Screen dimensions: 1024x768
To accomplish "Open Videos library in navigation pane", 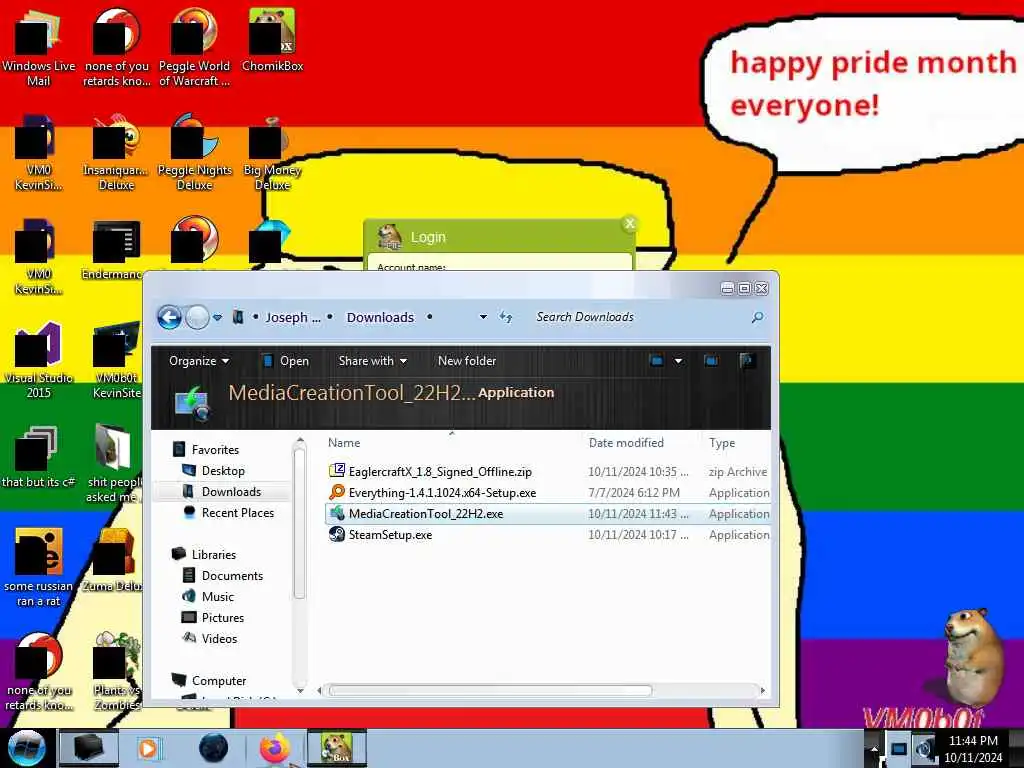I will 219,639.
